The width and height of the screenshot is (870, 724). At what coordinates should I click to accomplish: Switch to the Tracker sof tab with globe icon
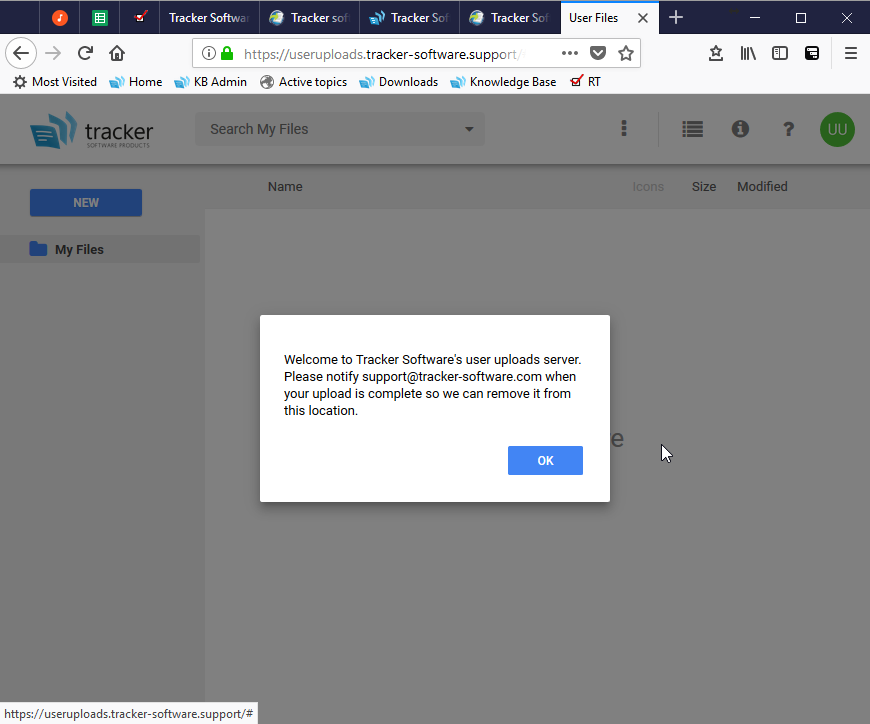coord(310,18)
